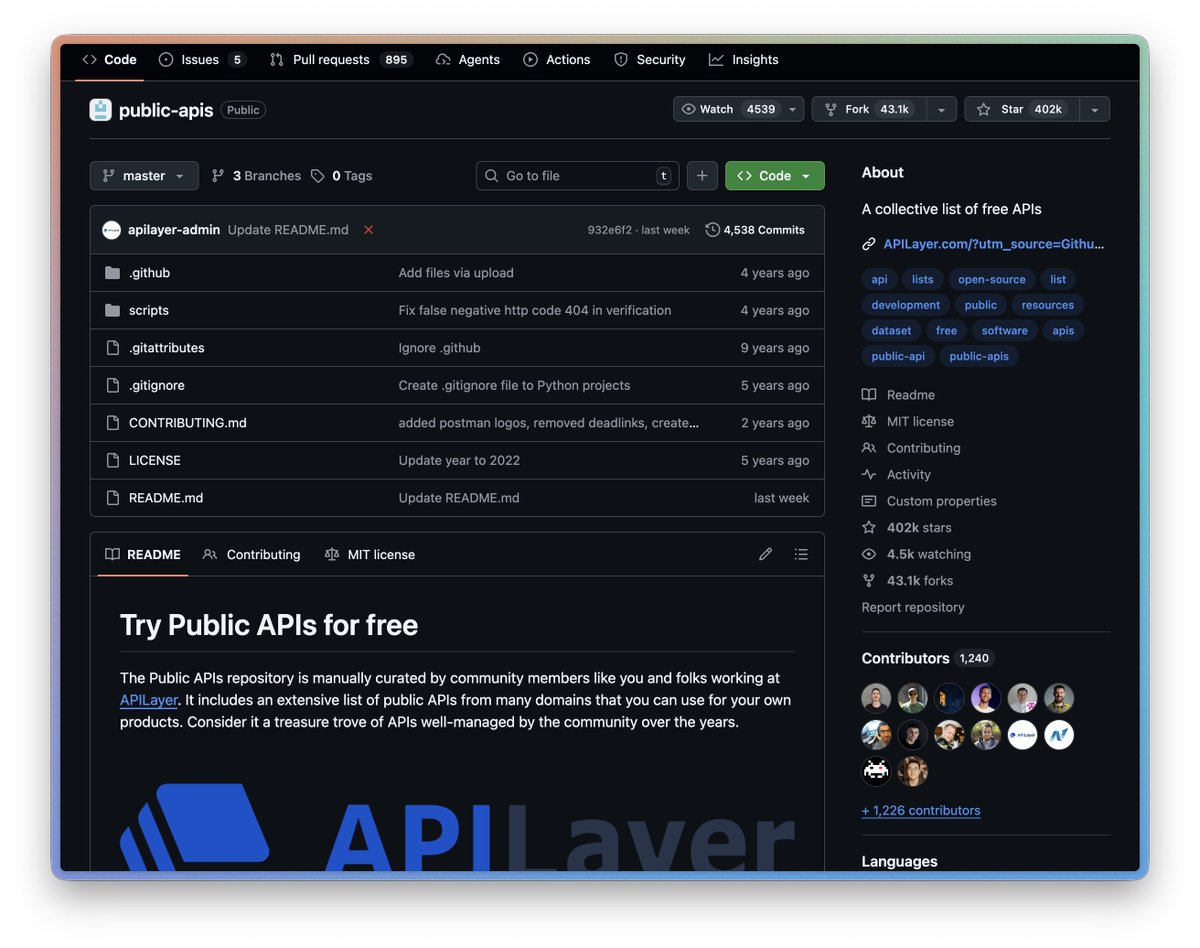Select the 'public-api' topic tag
Image resolution: width=1200 pixels, height=948 pixels.
pos(898,356)
